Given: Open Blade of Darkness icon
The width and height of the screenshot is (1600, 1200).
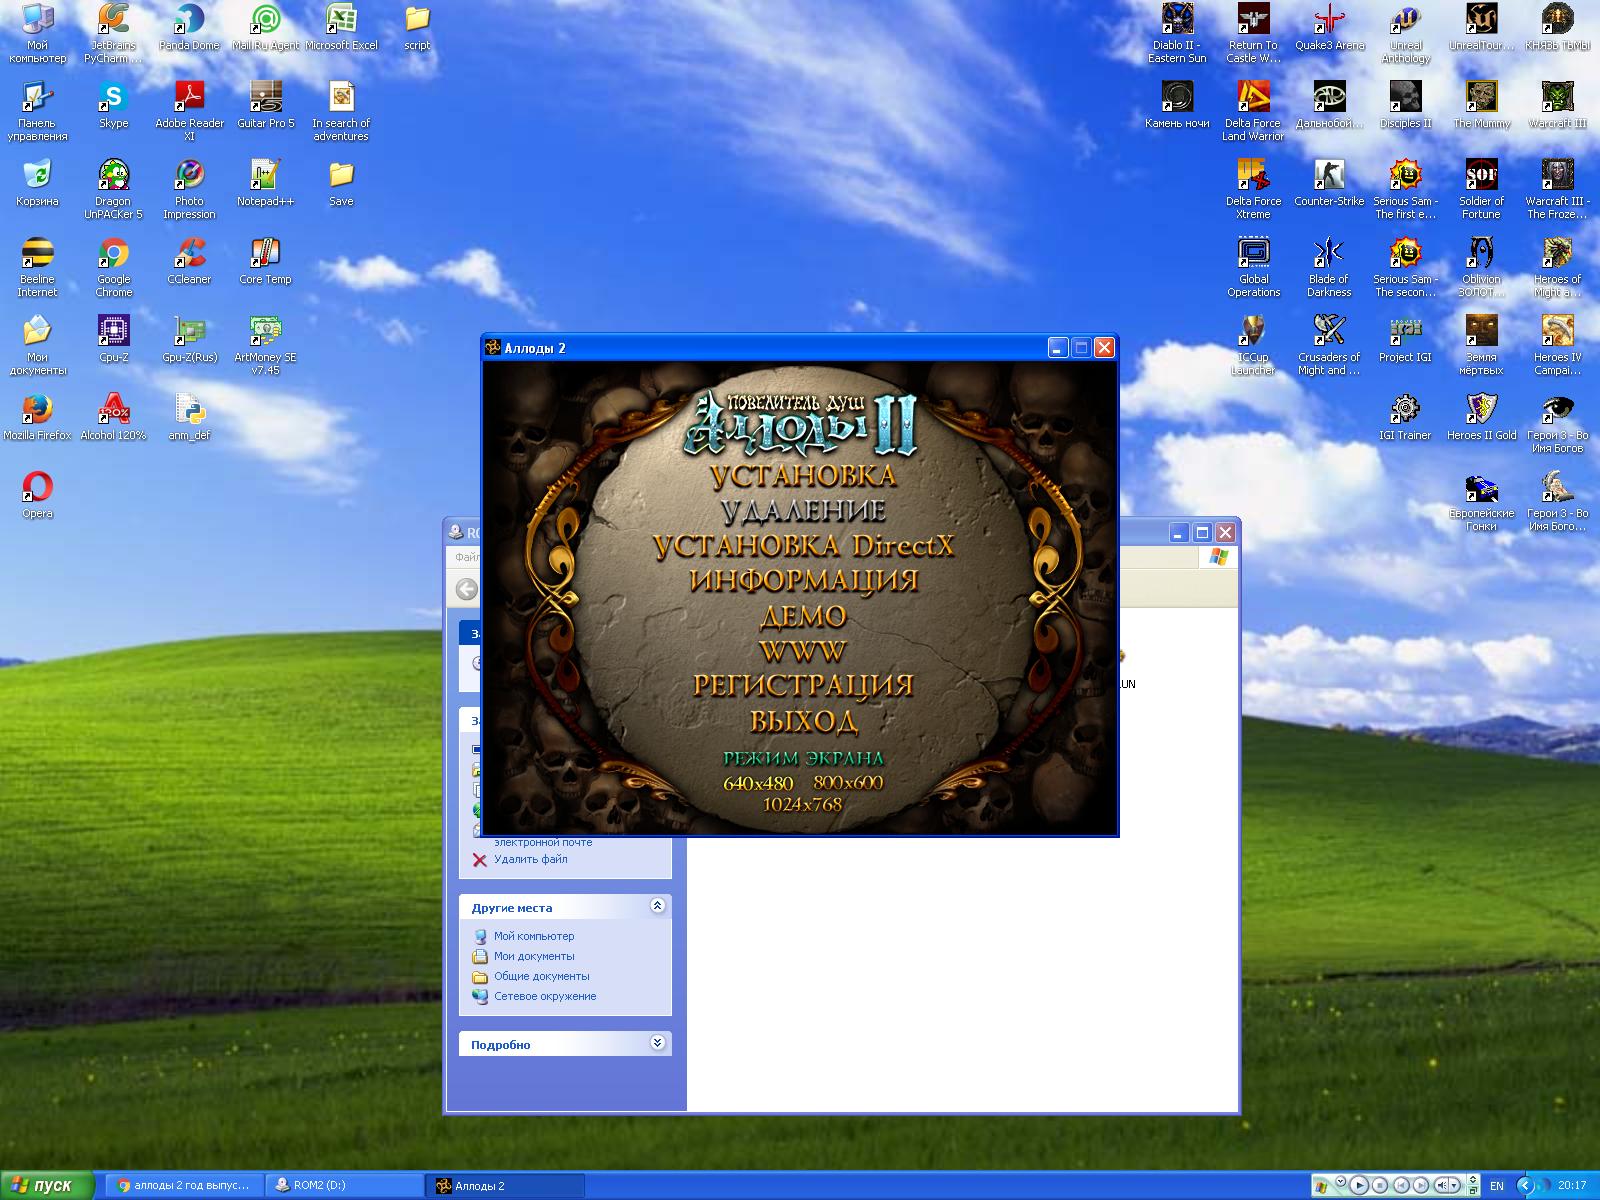Looking at the screenshot, I should (1329, 268).
